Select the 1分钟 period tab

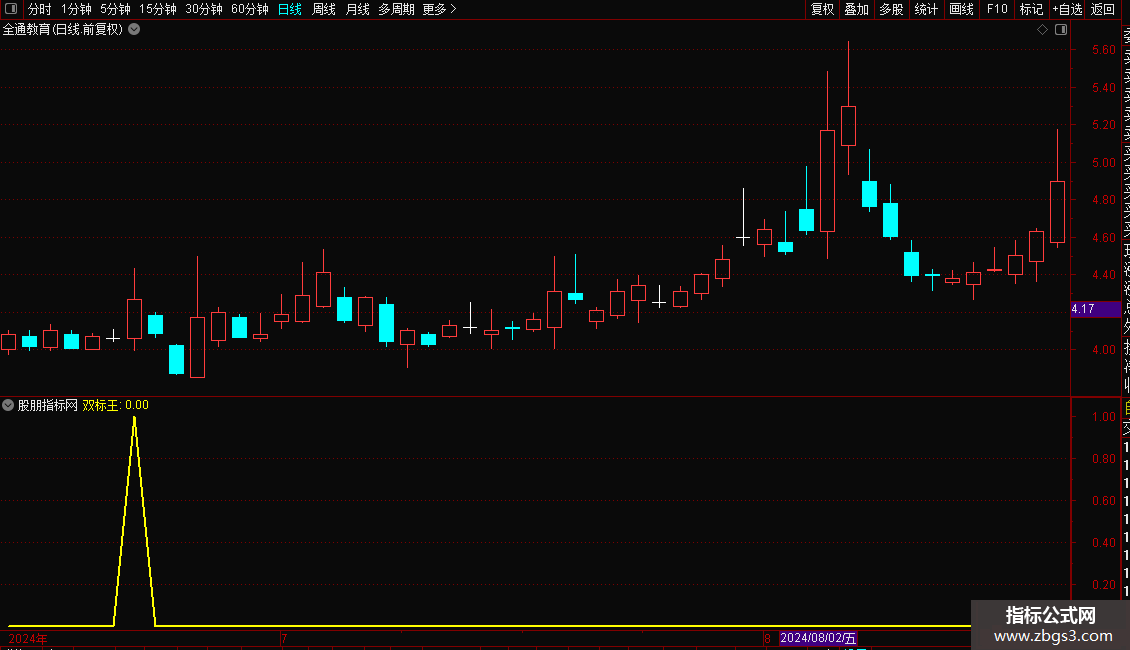(x=76, y=9)
